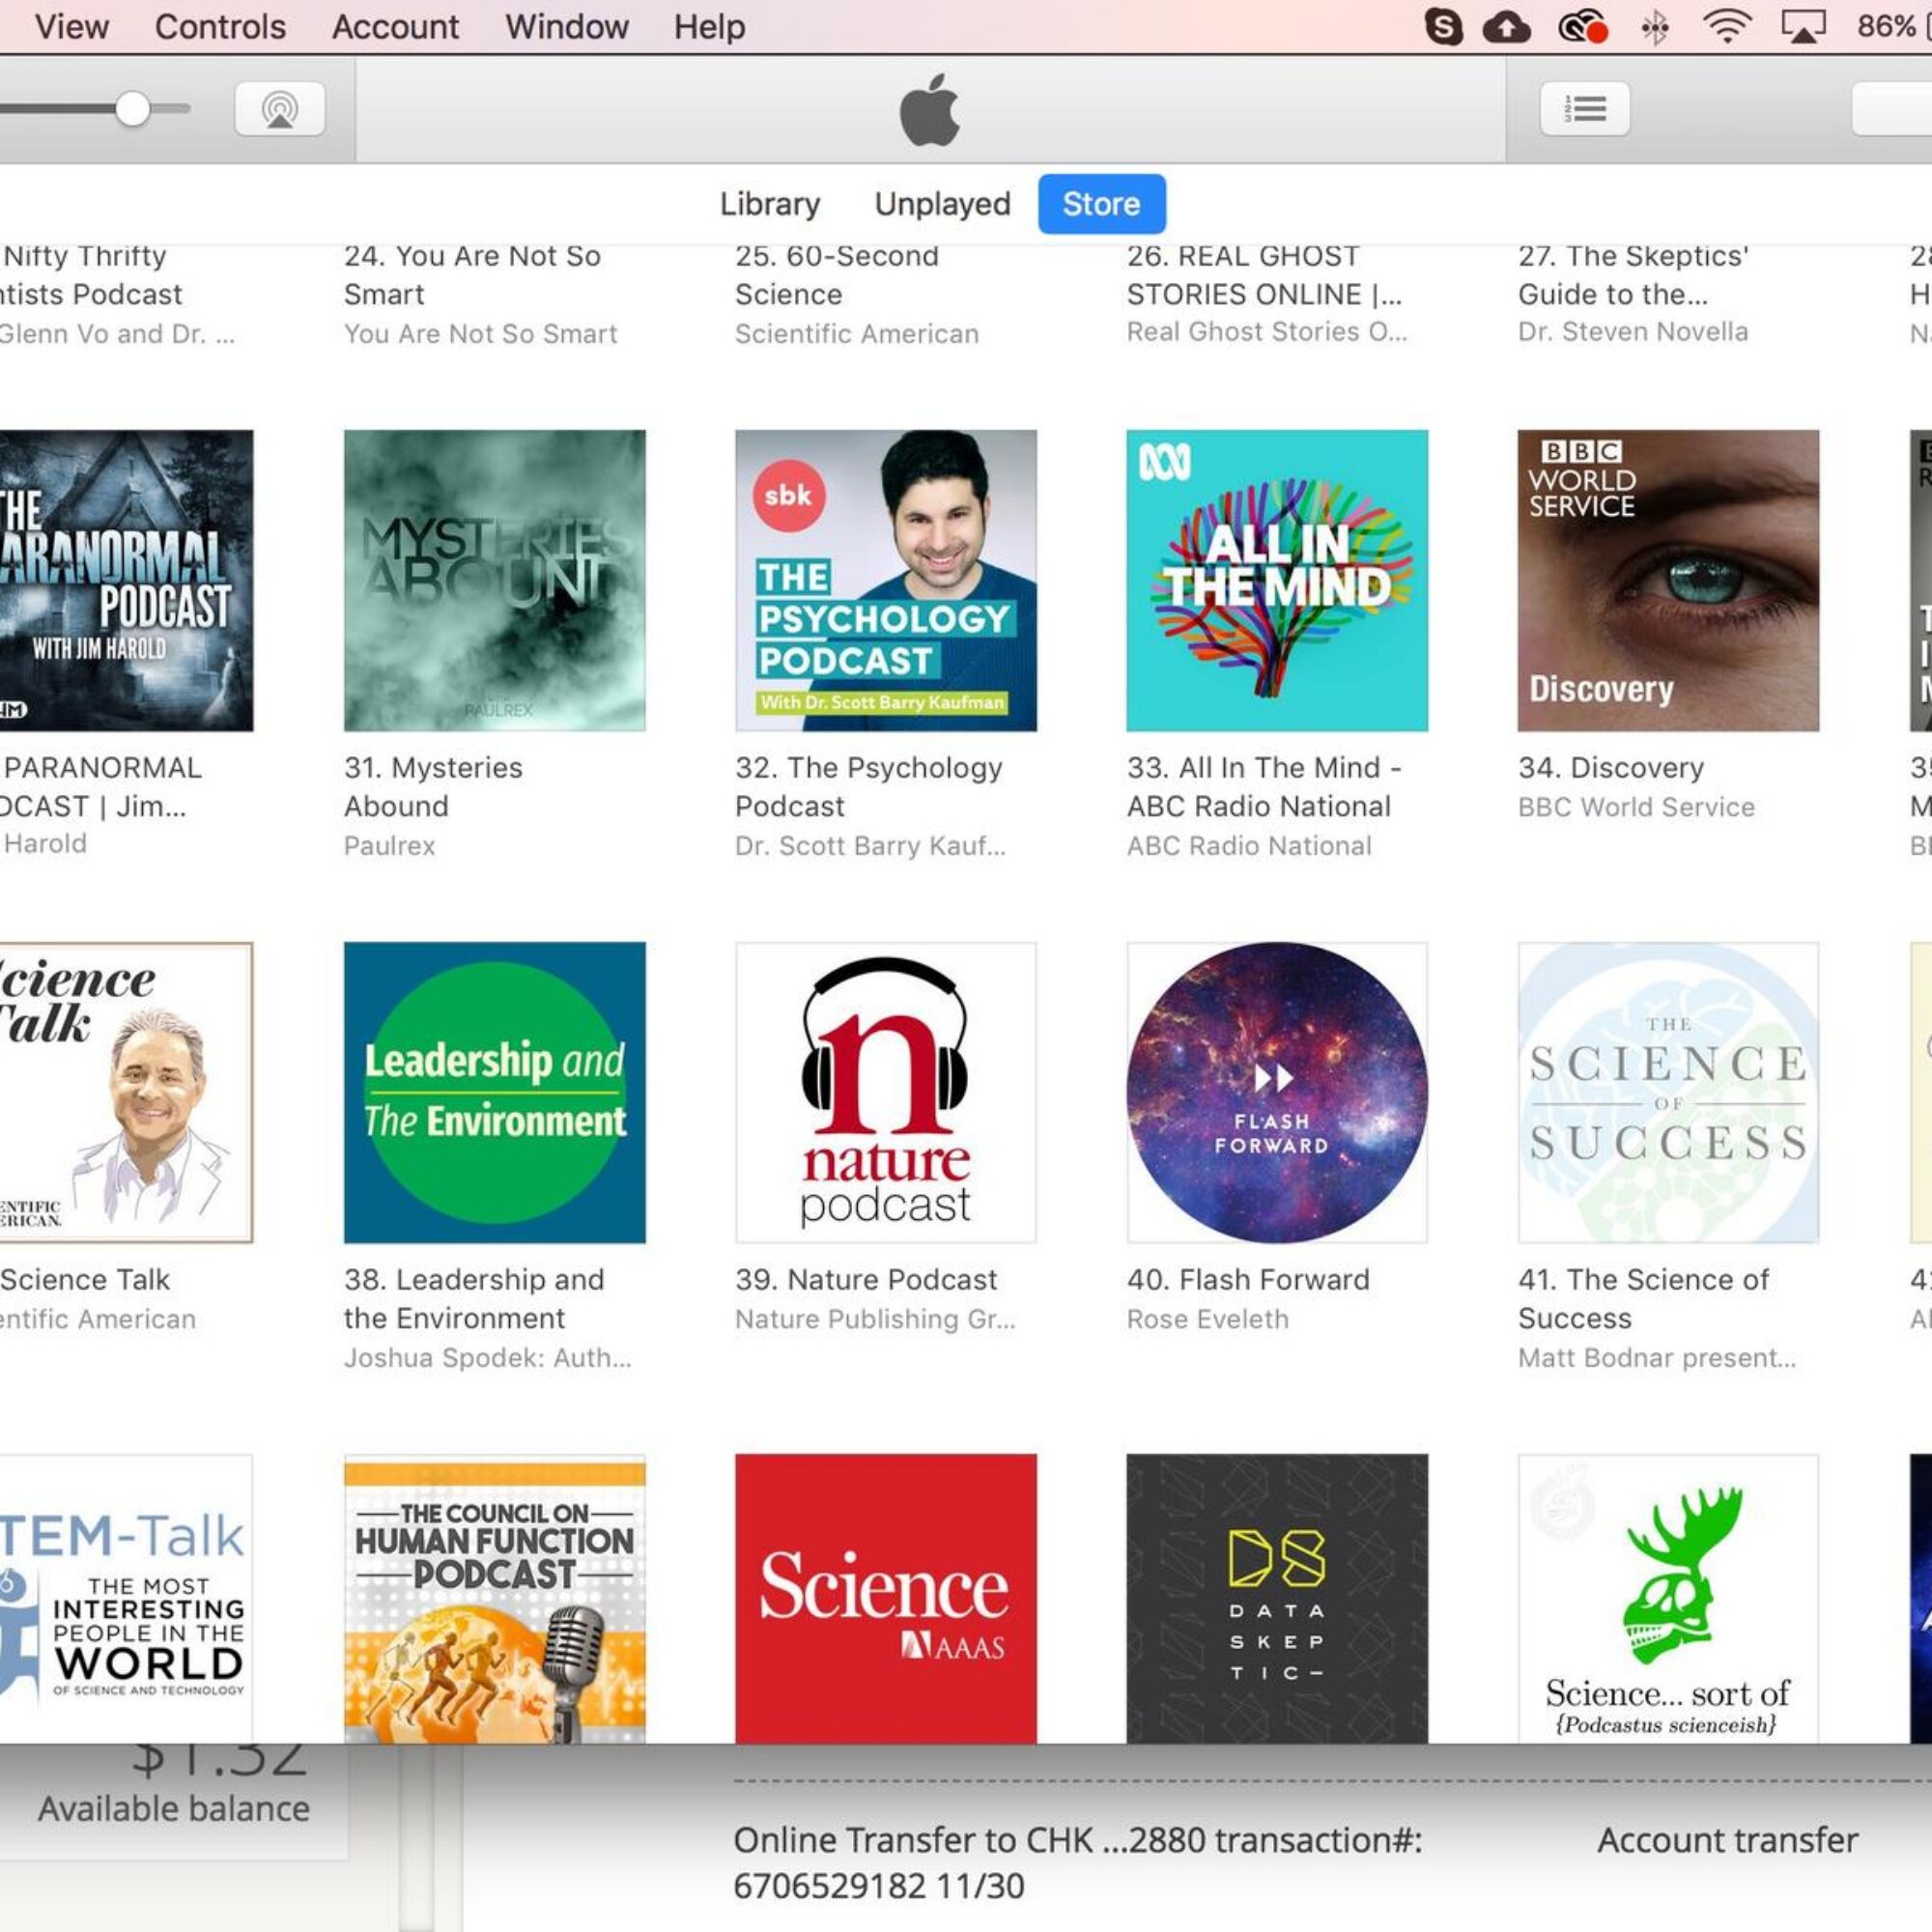The width and height of the screenshot is (1932, 1932).
Task: Open the Bluetooth status menu
Action: (x=1656, y=27)
